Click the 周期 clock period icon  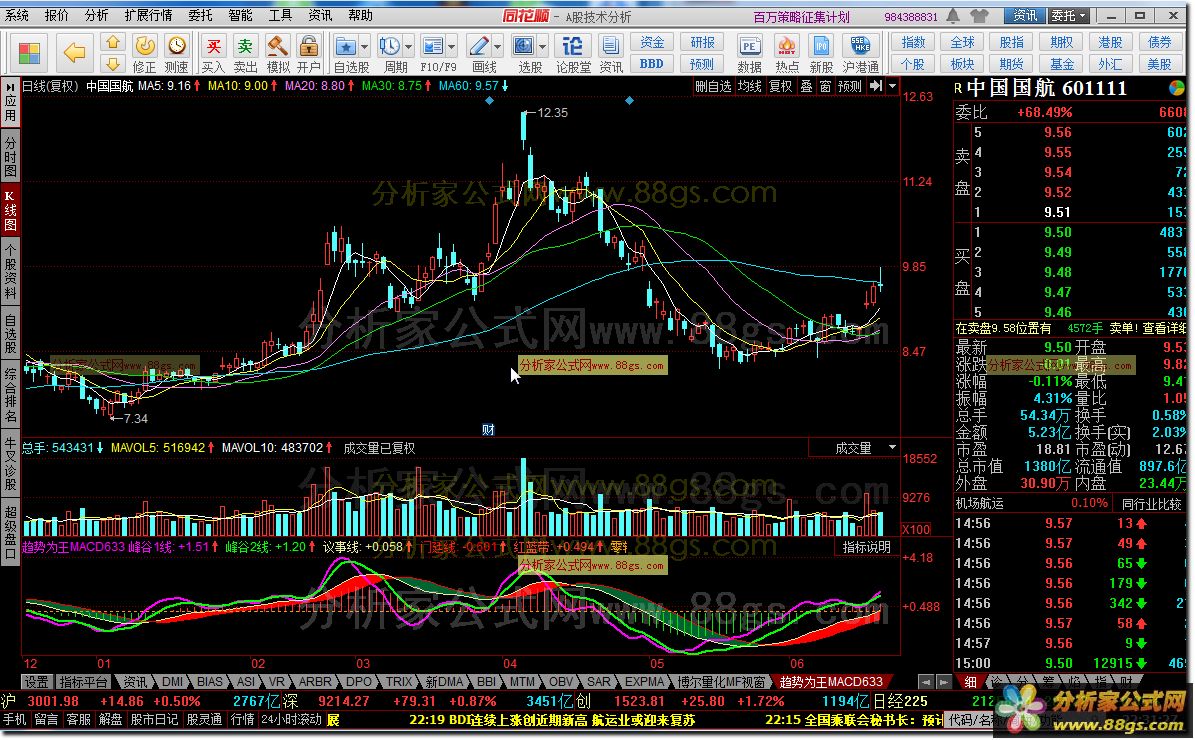pos(389,46)
